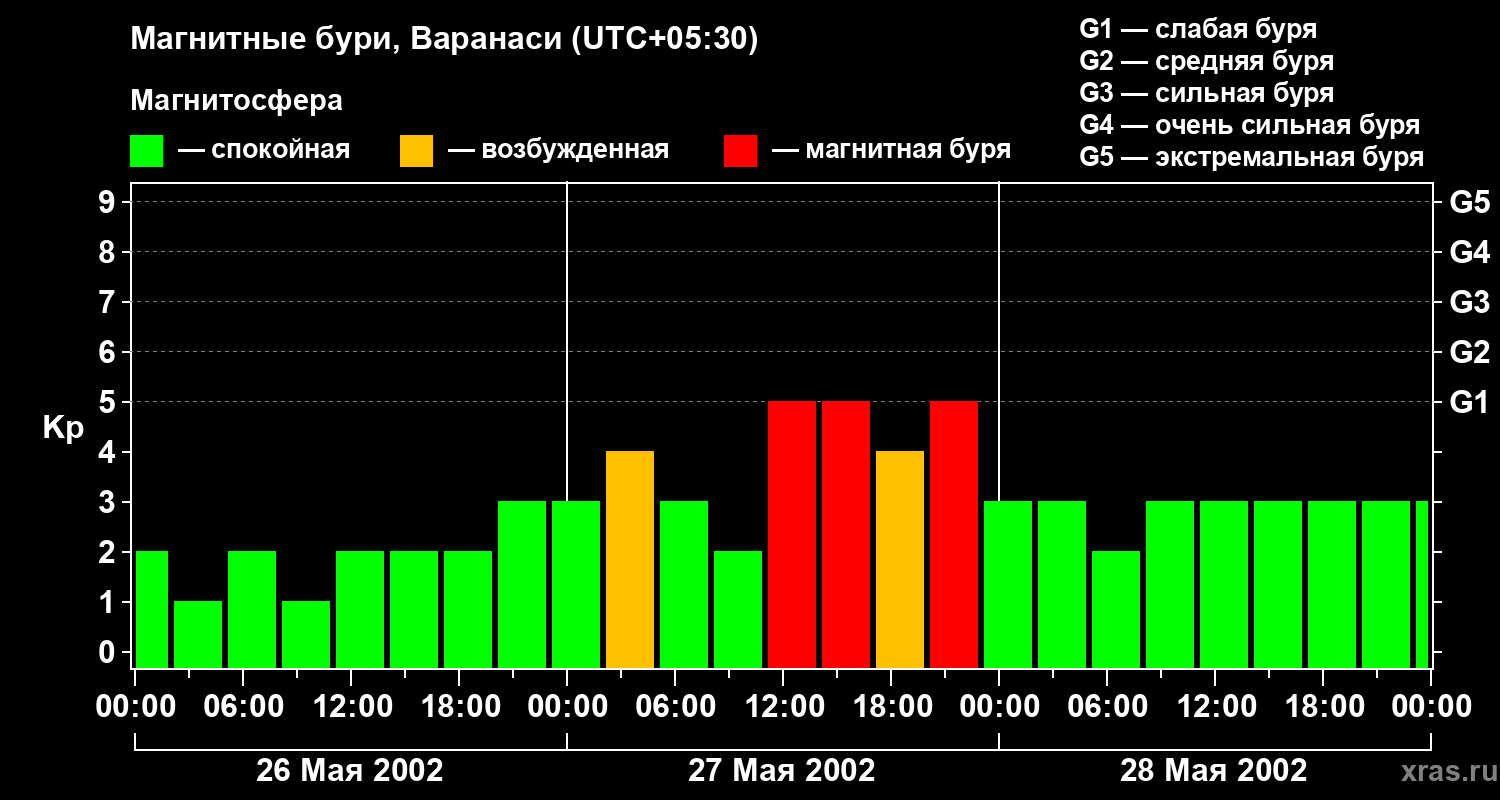
Task: Click the red 'магнитная буря' legend swatch
Action: tap(740, 151)
